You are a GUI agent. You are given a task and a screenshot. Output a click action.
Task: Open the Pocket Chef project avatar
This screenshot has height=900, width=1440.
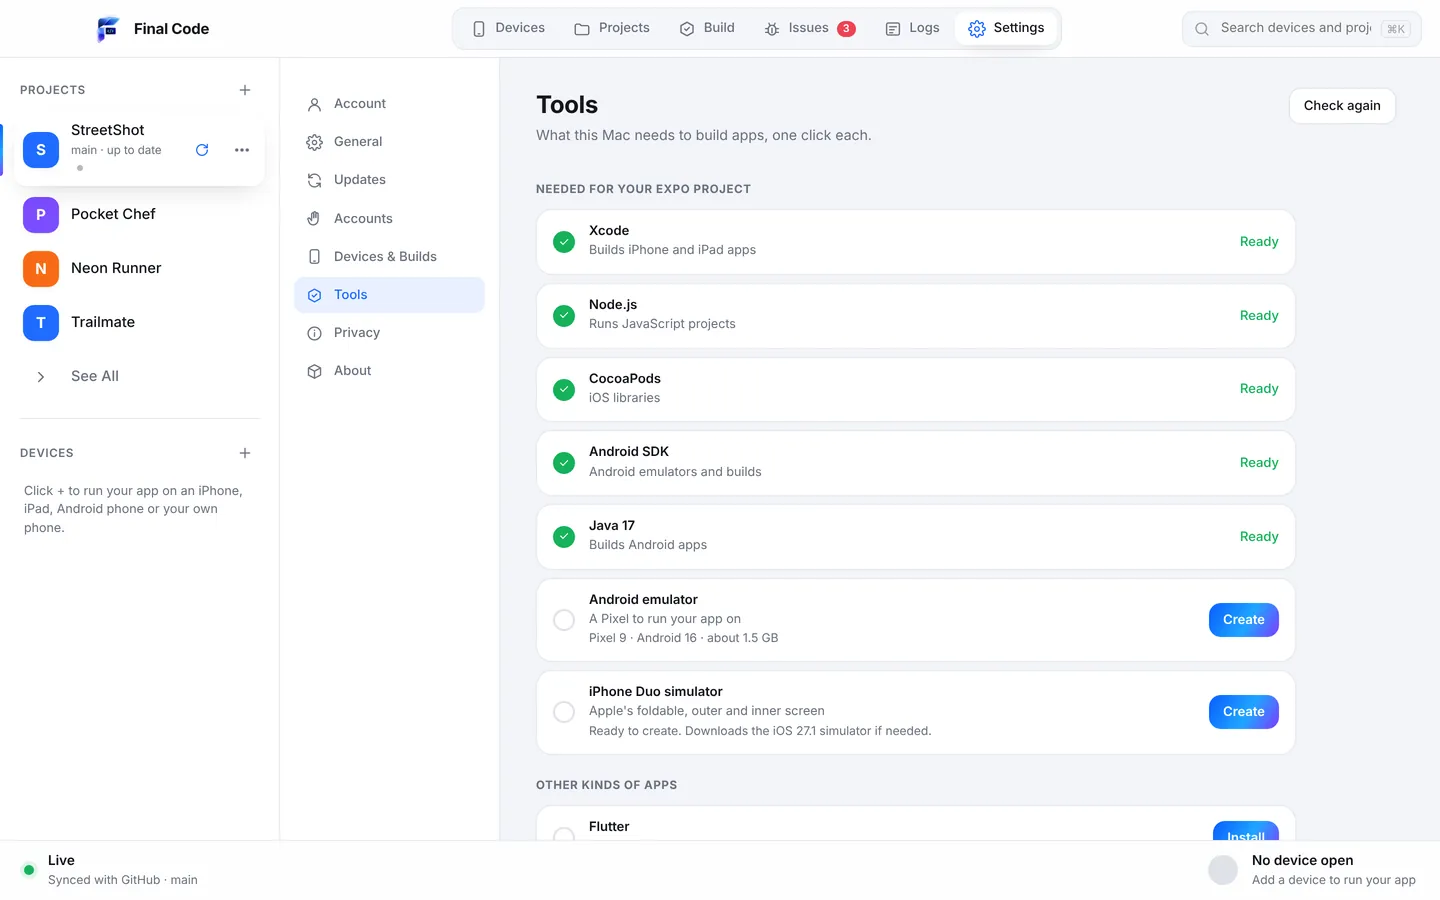pyautogui.click(x=41, y=214)
